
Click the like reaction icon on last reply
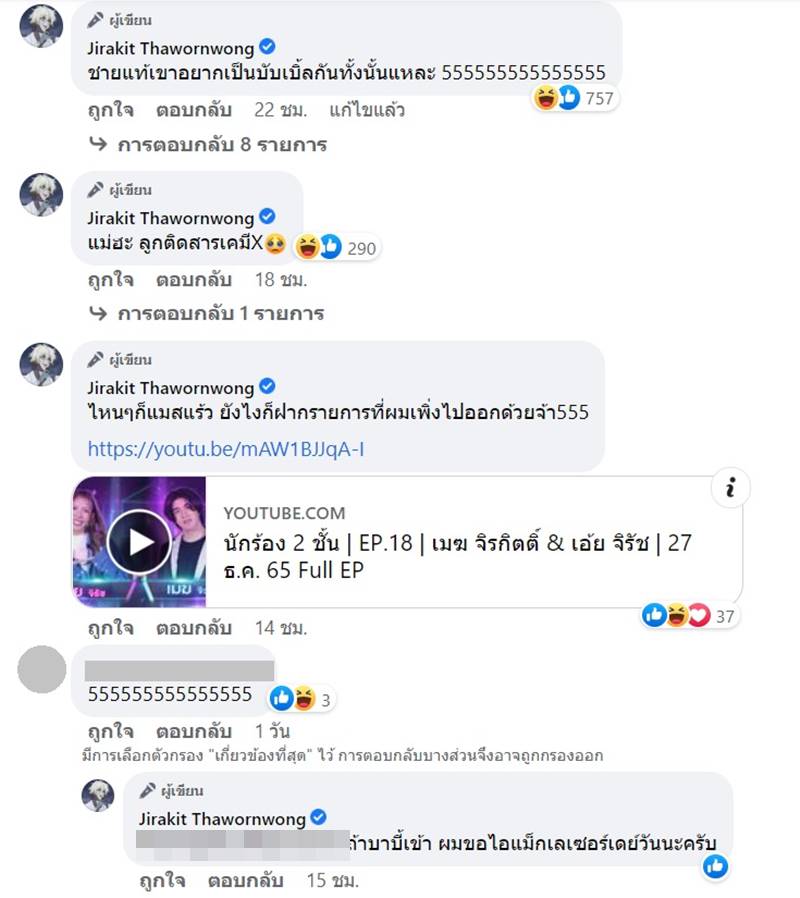[715, 866]
